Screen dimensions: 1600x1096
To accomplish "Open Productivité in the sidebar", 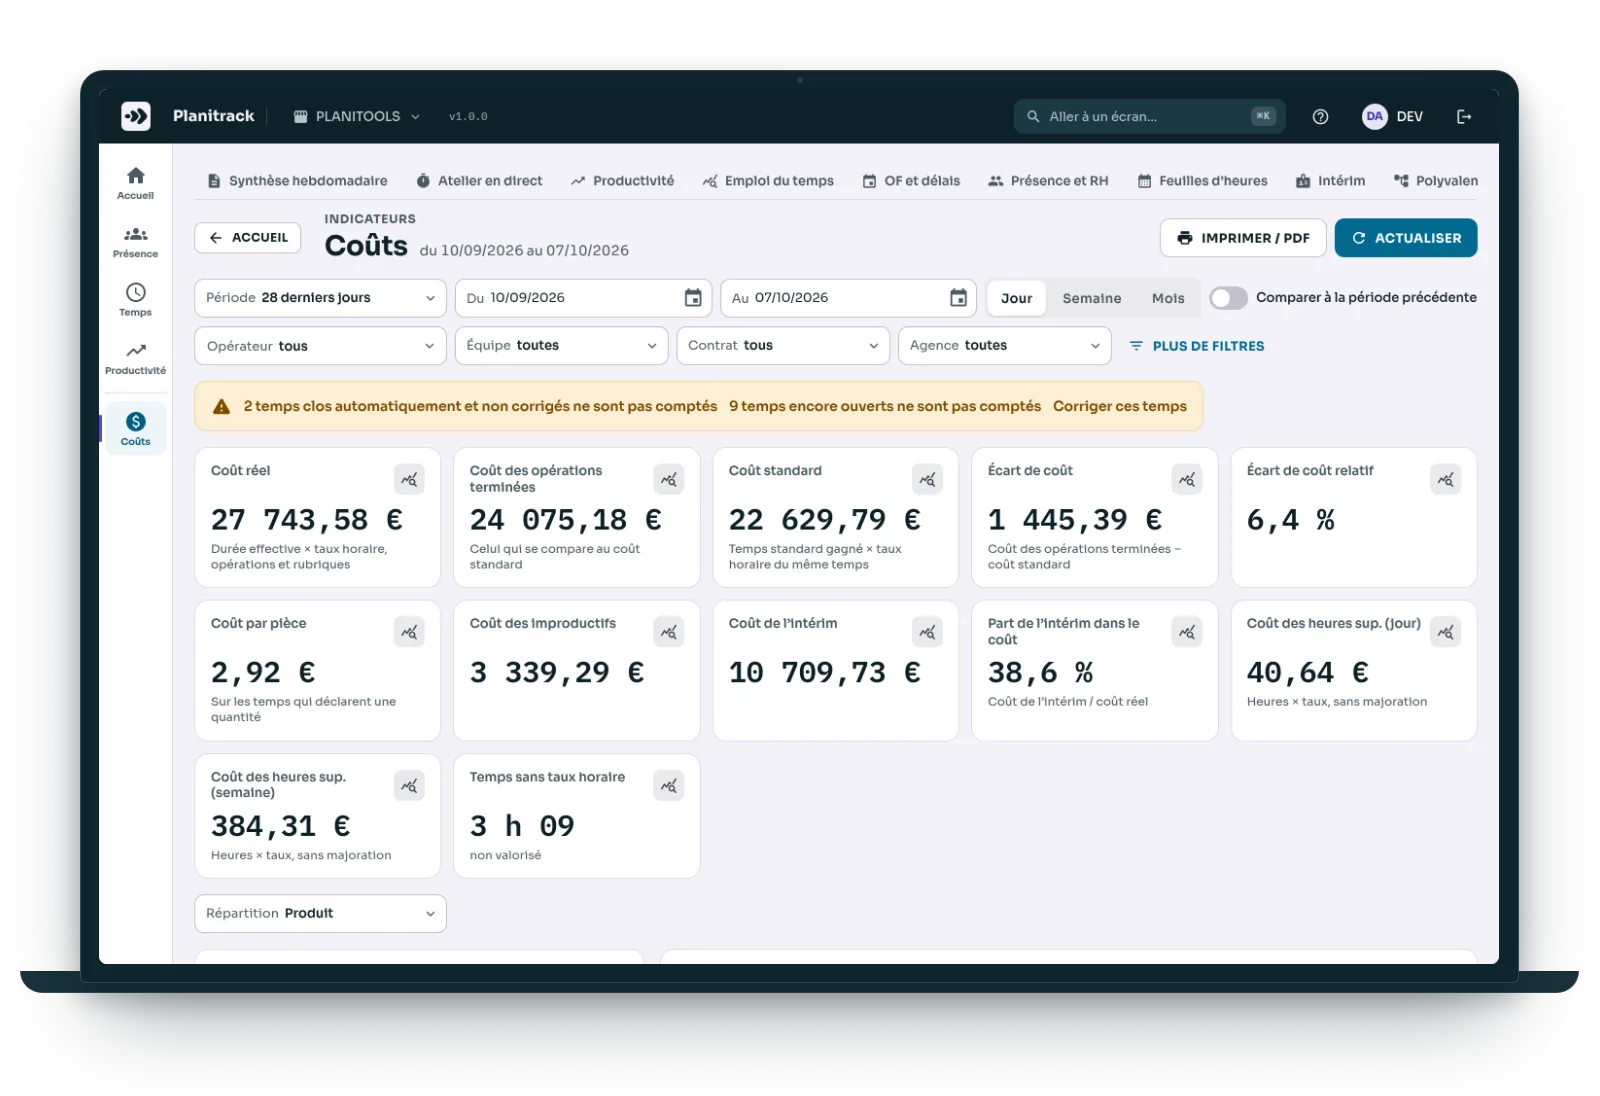I will click(x=135, y=359).
